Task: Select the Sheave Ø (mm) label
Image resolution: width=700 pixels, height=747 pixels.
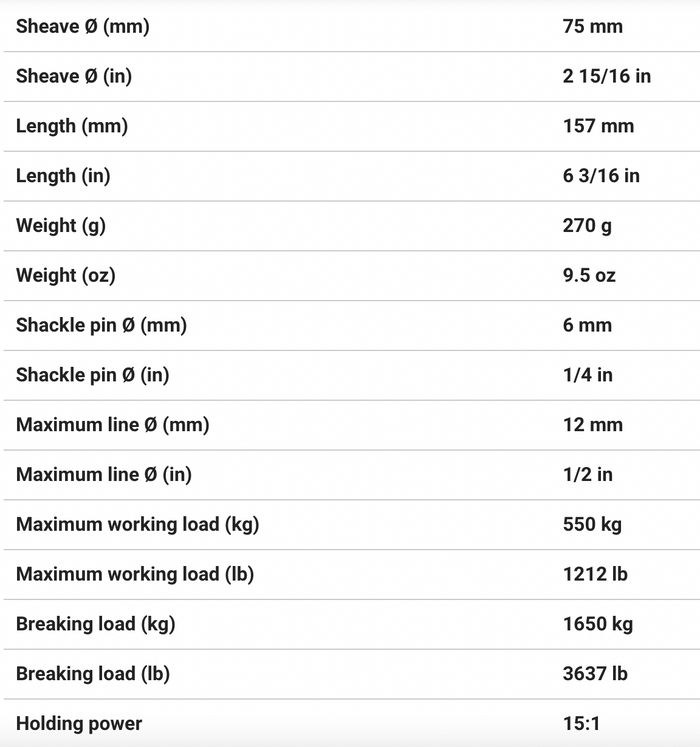Action: [x=82, y=27]
